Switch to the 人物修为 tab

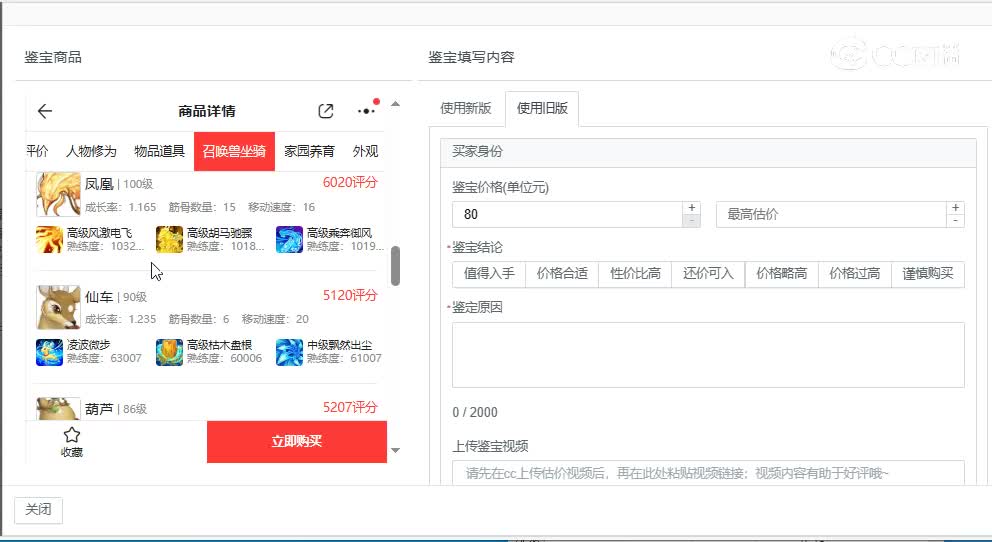point(91,151)
